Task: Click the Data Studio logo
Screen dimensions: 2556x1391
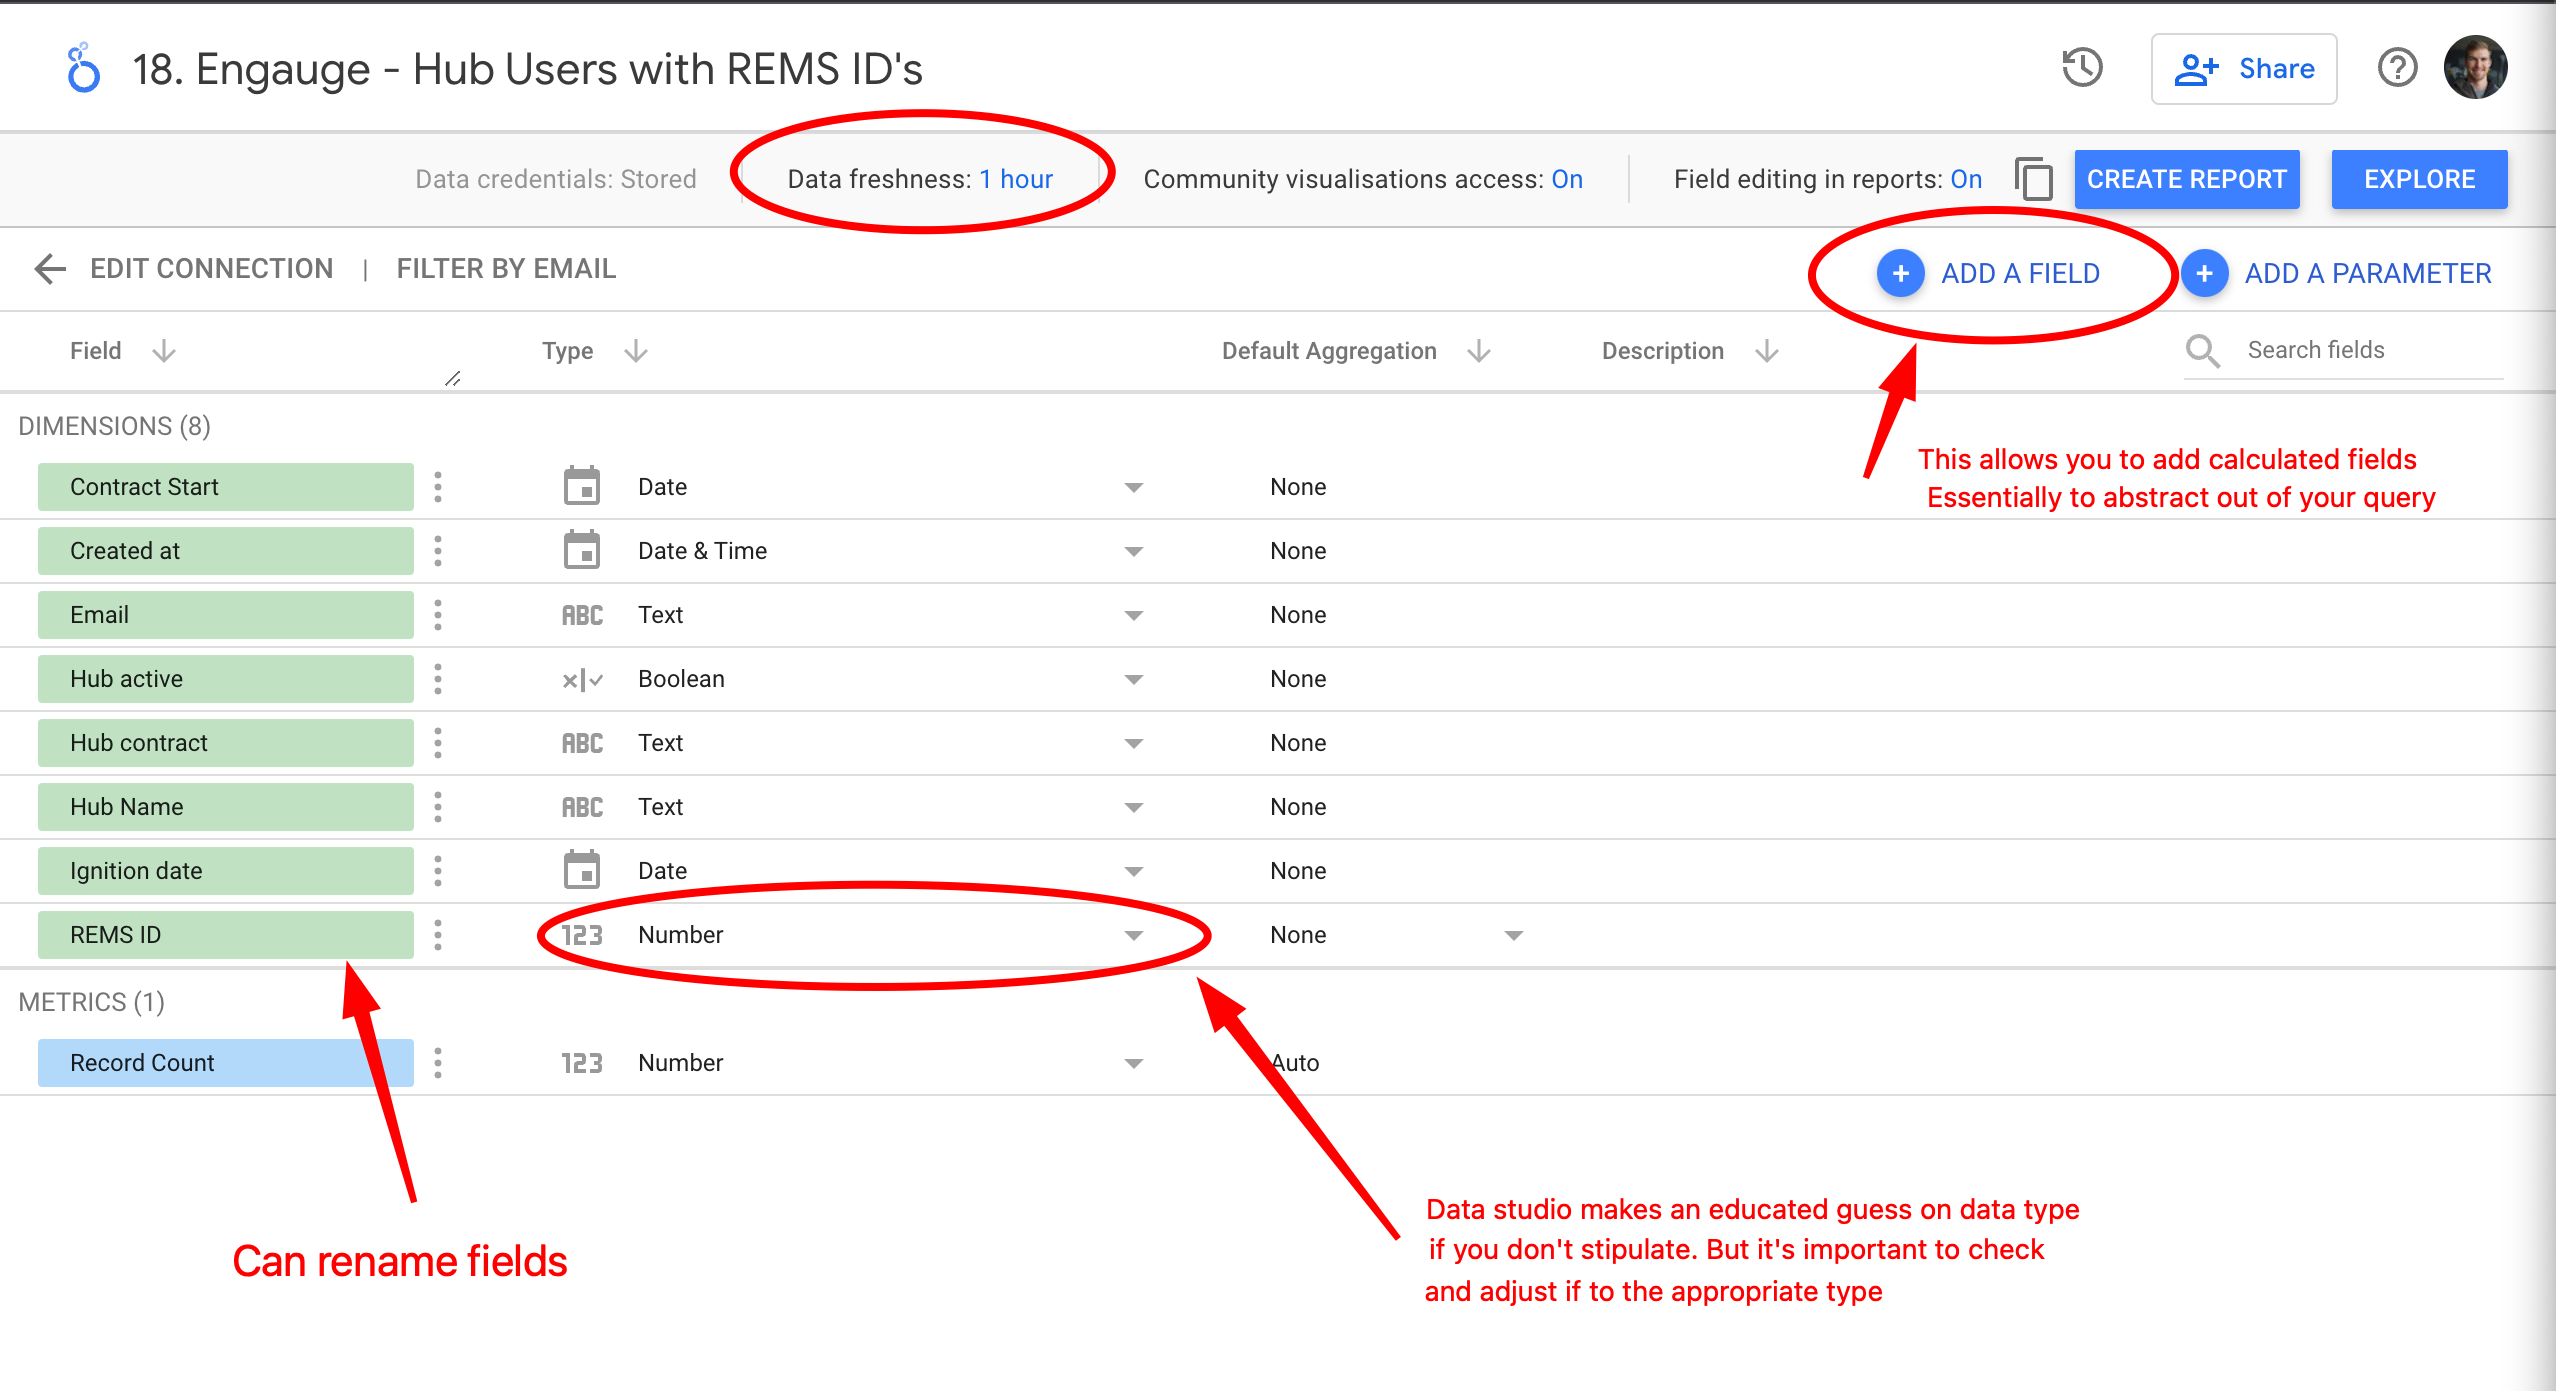Action: tap(81, 68)
